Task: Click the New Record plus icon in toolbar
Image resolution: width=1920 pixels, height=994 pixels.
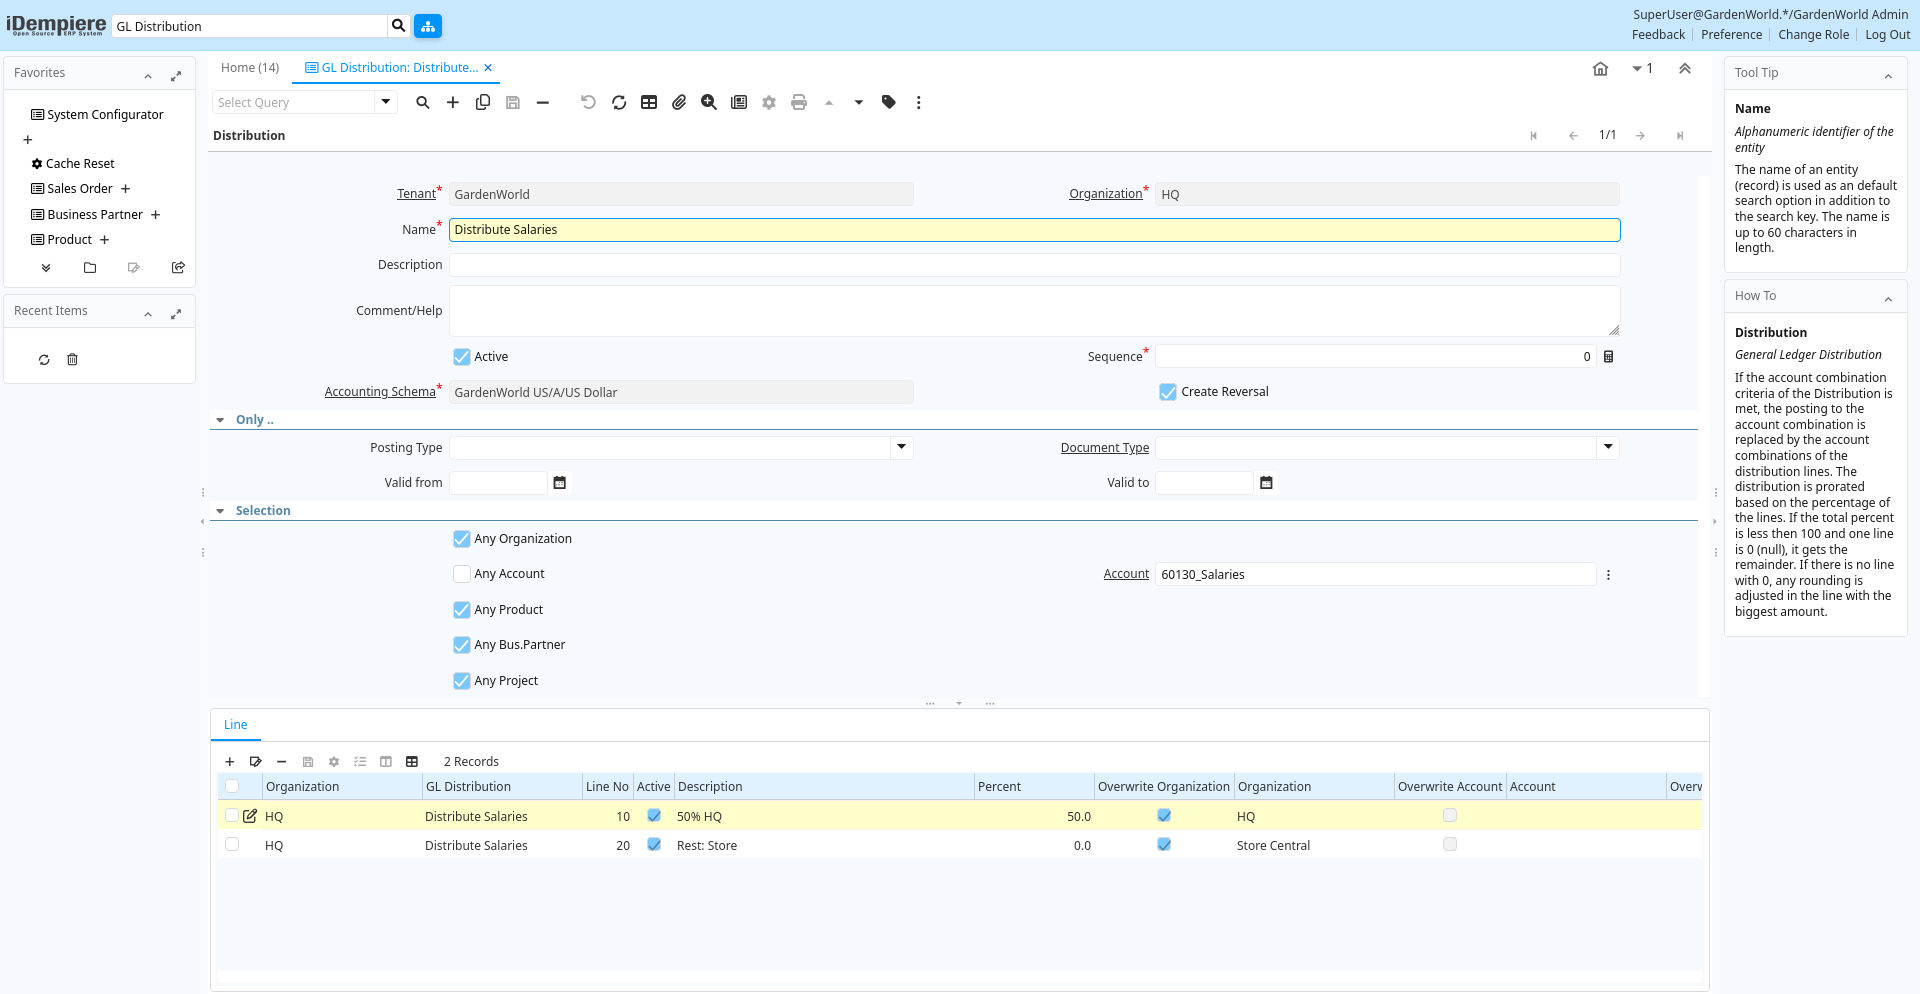Action: coord(453,102)
